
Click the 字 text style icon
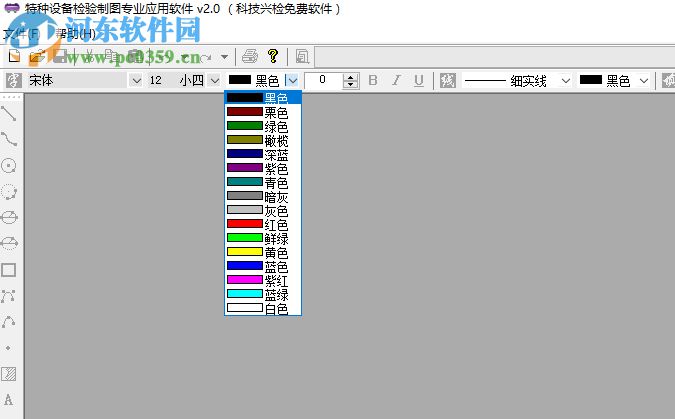pos(13,80)
